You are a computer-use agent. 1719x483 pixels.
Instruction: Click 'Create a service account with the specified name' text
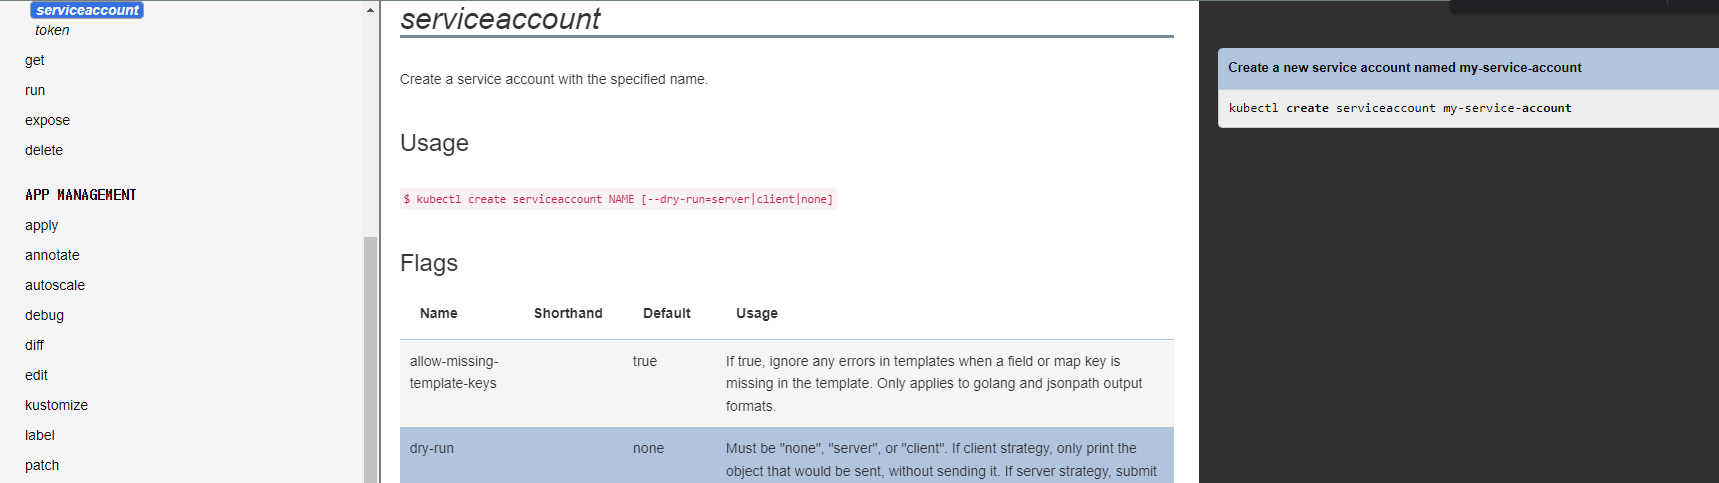point(553,79)
